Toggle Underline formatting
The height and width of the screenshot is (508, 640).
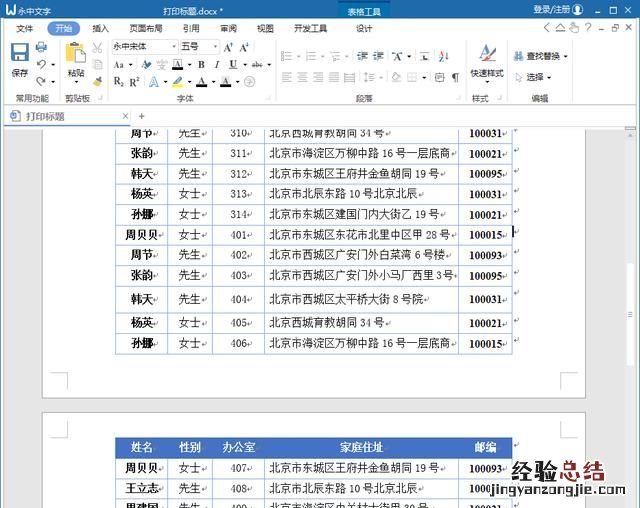233,64
